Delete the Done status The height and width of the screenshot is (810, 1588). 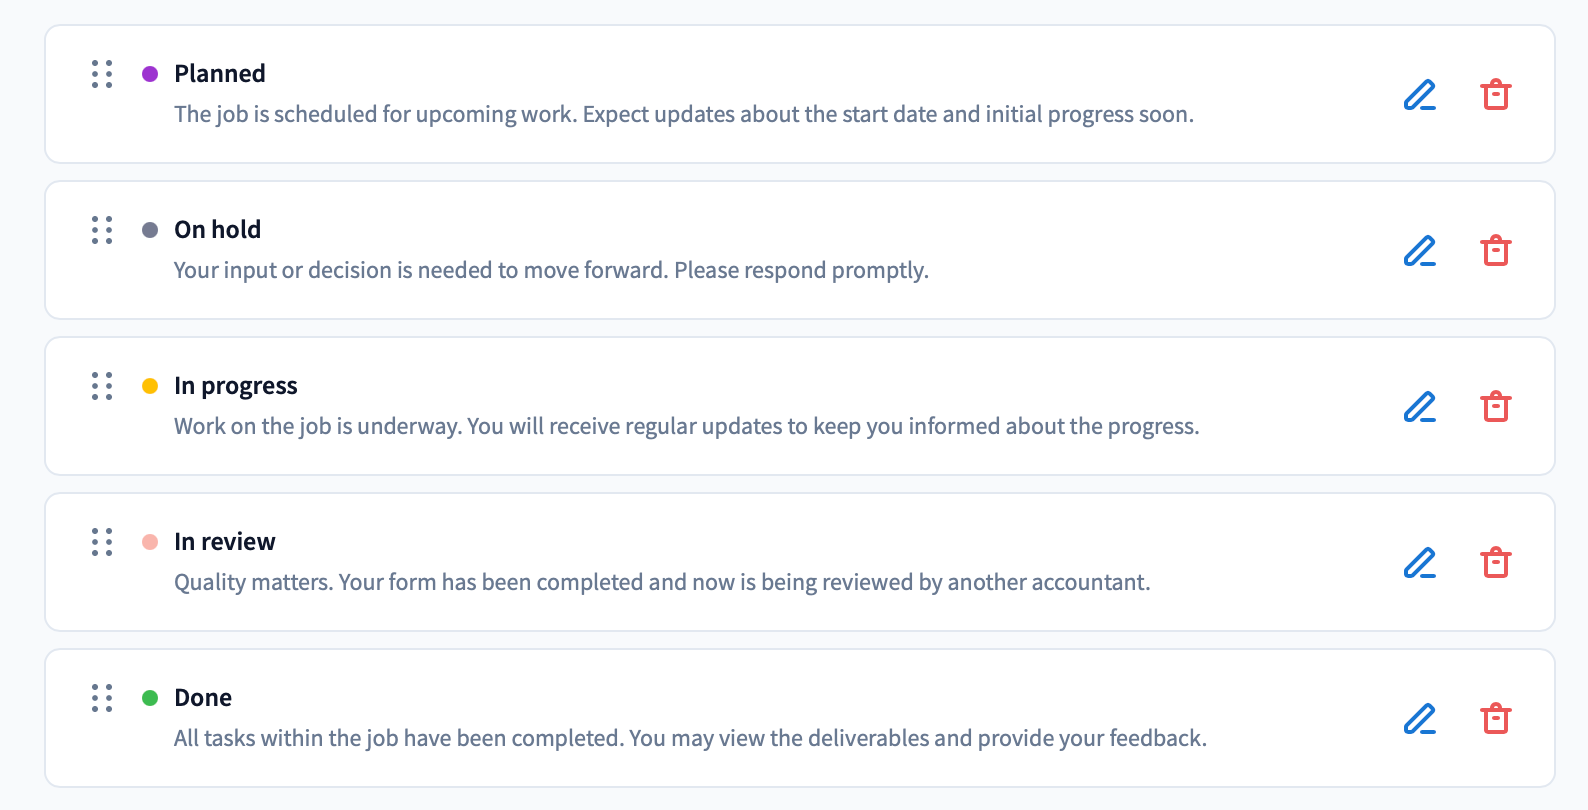pyautogui.click(x=1495, y=719)
